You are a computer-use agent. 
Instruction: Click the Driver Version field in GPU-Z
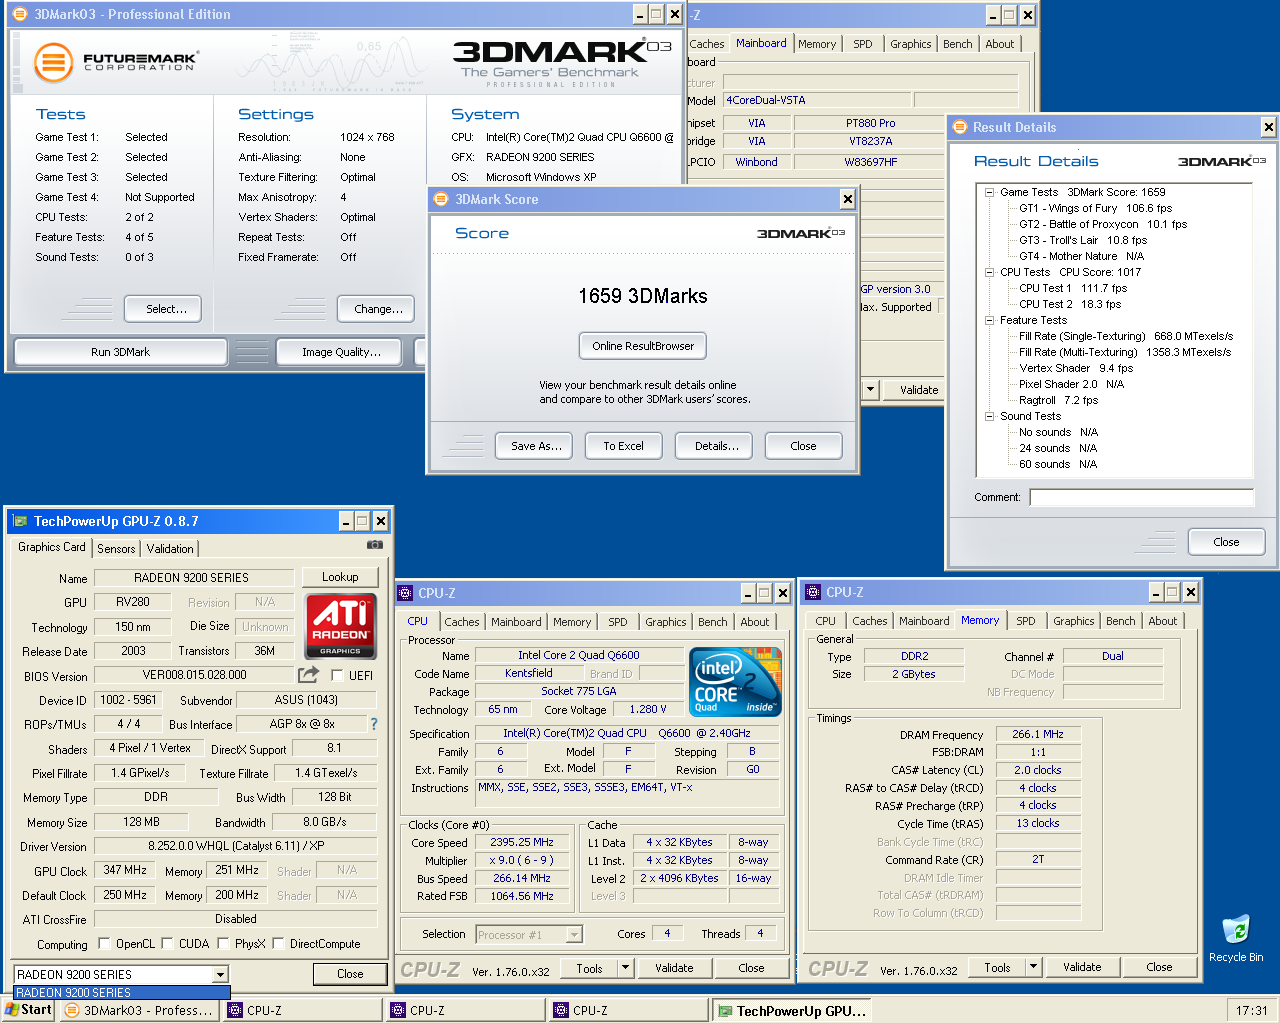pos(236,846)
